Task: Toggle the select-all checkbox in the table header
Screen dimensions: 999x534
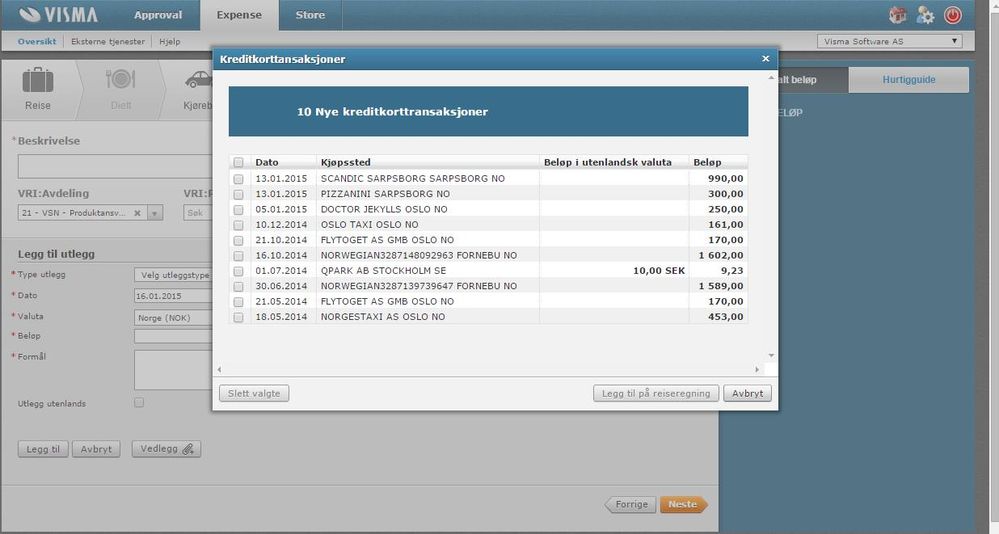Action: tap(238, 162)
